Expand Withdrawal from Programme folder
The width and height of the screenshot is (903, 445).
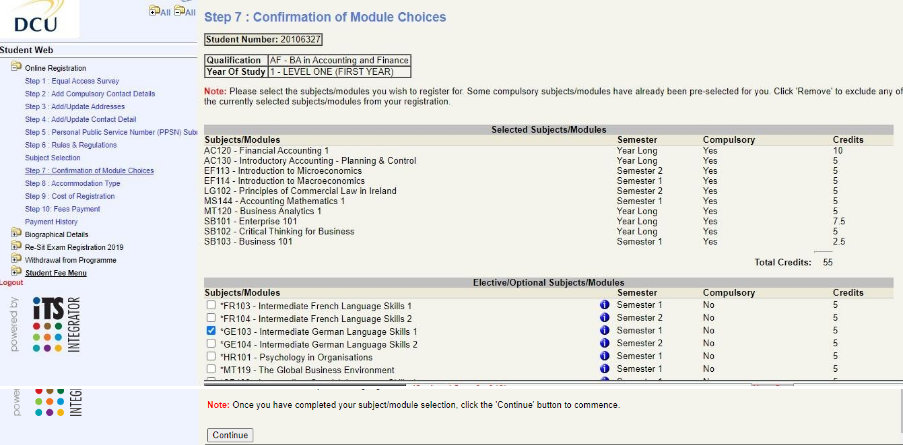tap(16, 260)
